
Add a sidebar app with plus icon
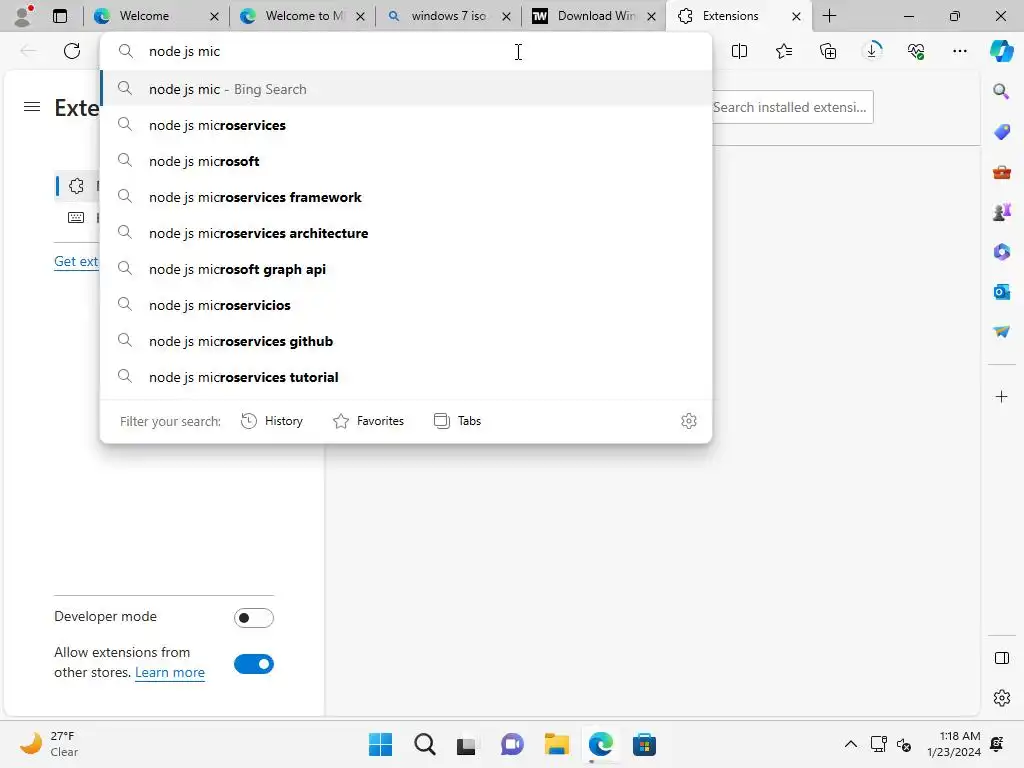(1001, 396)
